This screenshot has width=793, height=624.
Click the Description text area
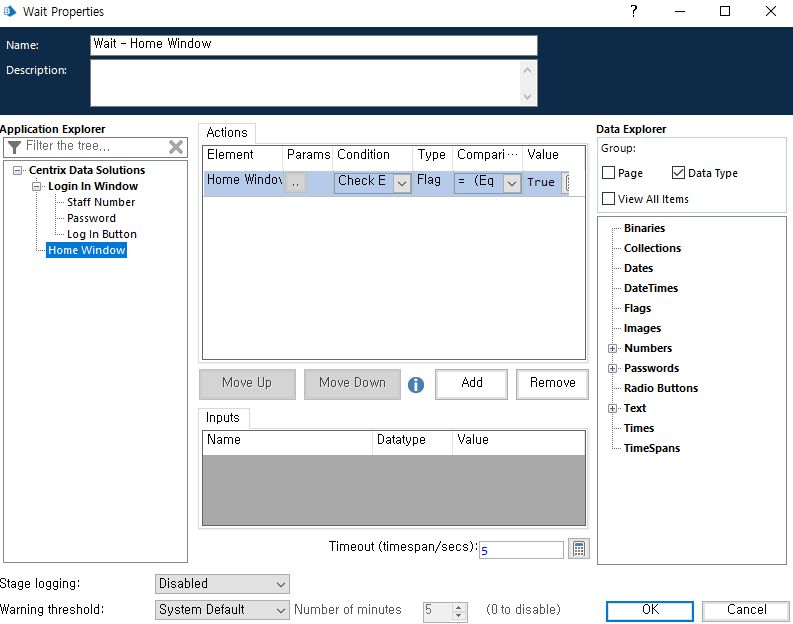(306, 83)
